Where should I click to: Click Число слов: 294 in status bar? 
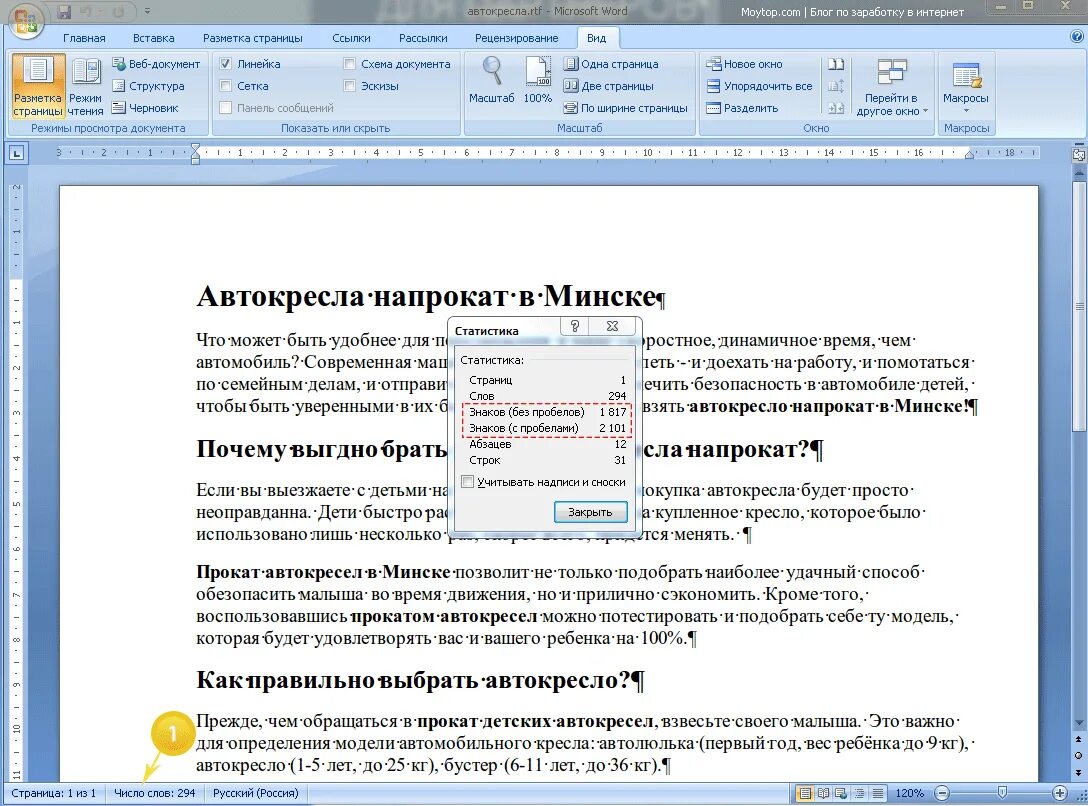tap(155, 793)
